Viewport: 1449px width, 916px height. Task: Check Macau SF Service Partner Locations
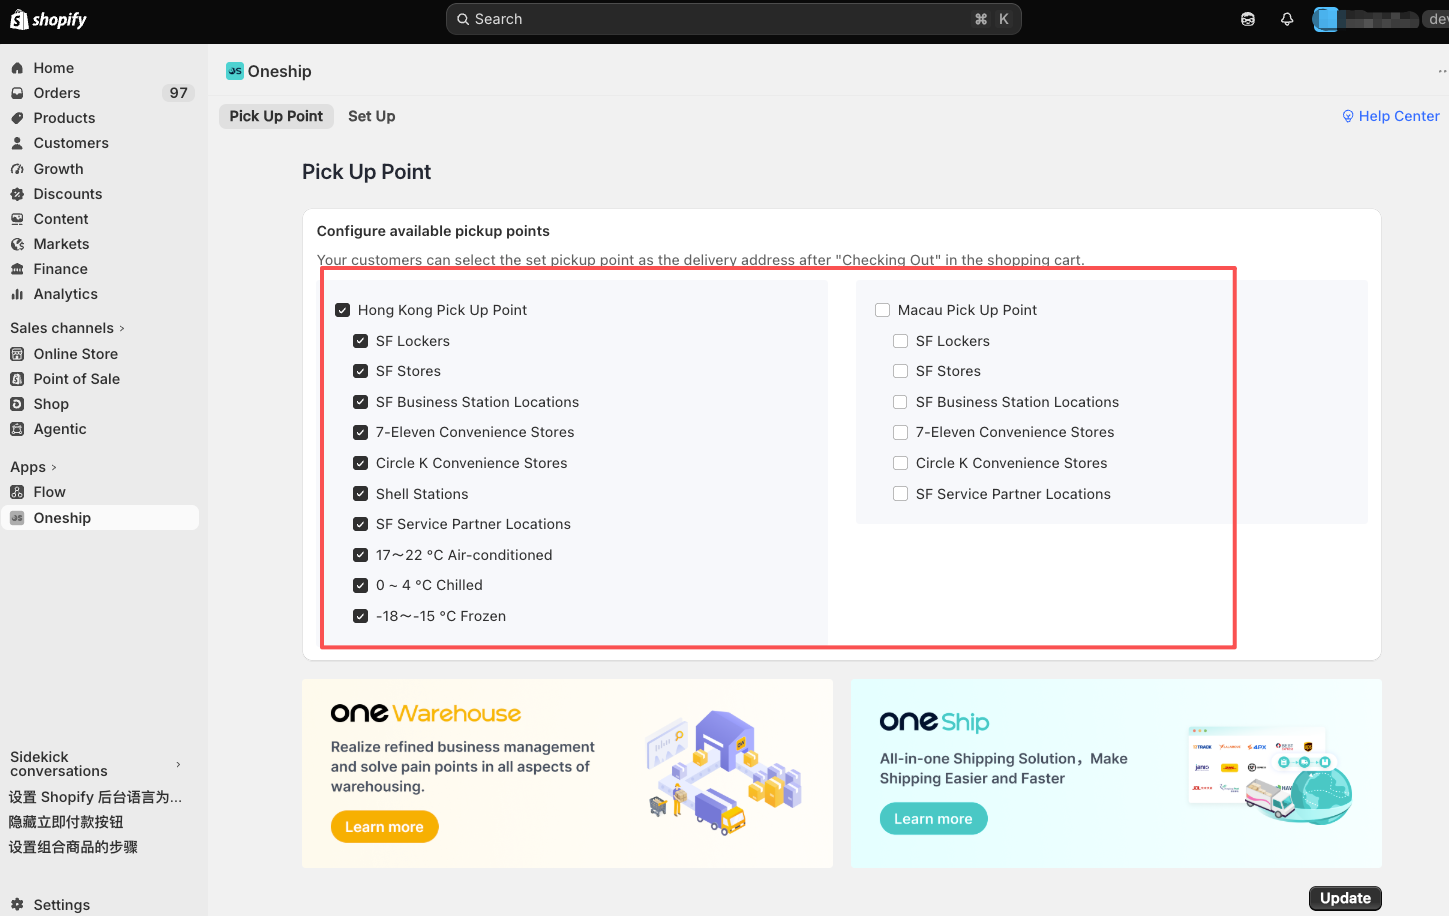click(900, 494)
